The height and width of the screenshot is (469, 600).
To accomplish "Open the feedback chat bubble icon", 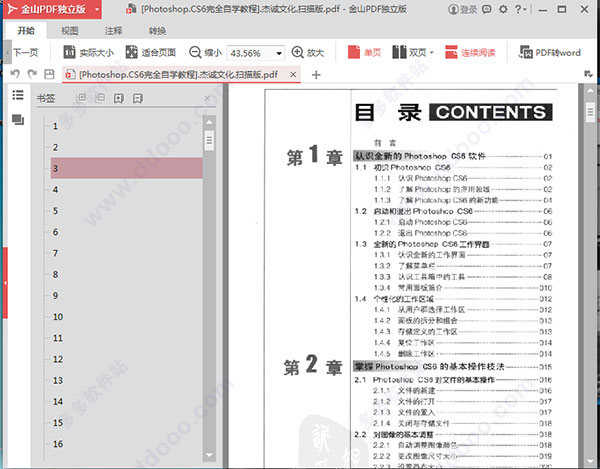I will point(487,9).
